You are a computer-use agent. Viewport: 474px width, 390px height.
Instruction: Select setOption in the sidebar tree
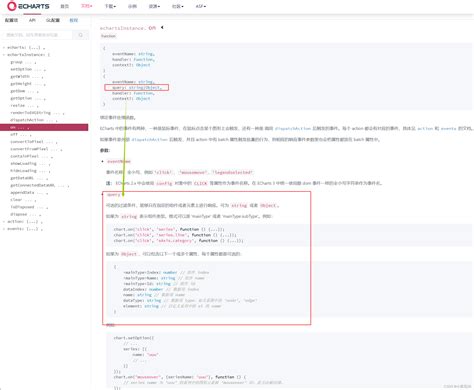pos(21,69)
